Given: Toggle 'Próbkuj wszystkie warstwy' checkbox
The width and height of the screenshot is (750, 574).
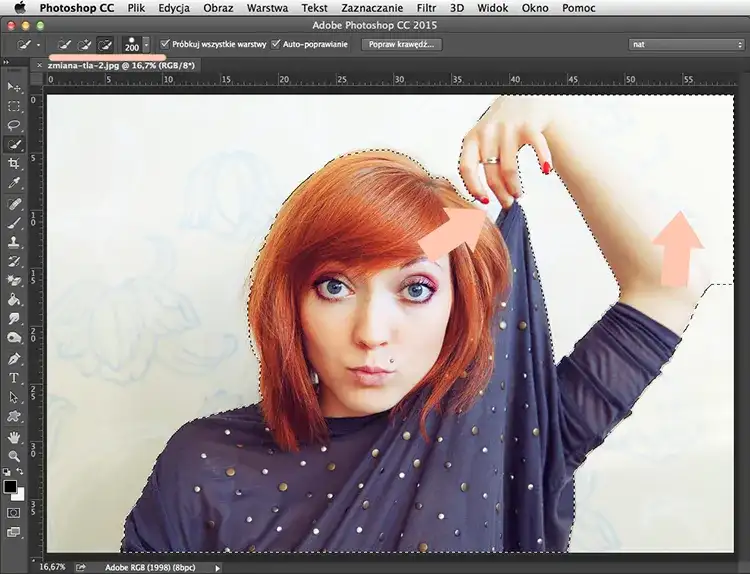Looking at the screenshot, I should click(166, 45).
